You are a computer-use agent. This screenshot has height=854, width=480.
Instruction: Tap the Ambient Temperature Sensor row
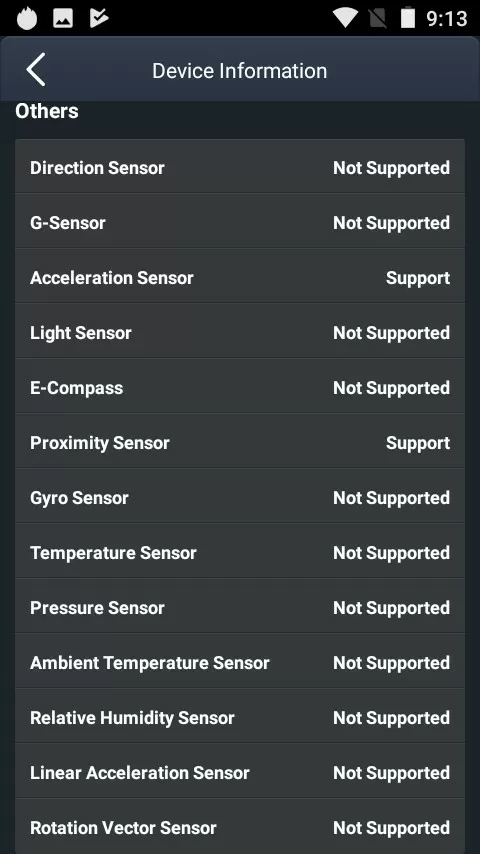pos(240,662)
